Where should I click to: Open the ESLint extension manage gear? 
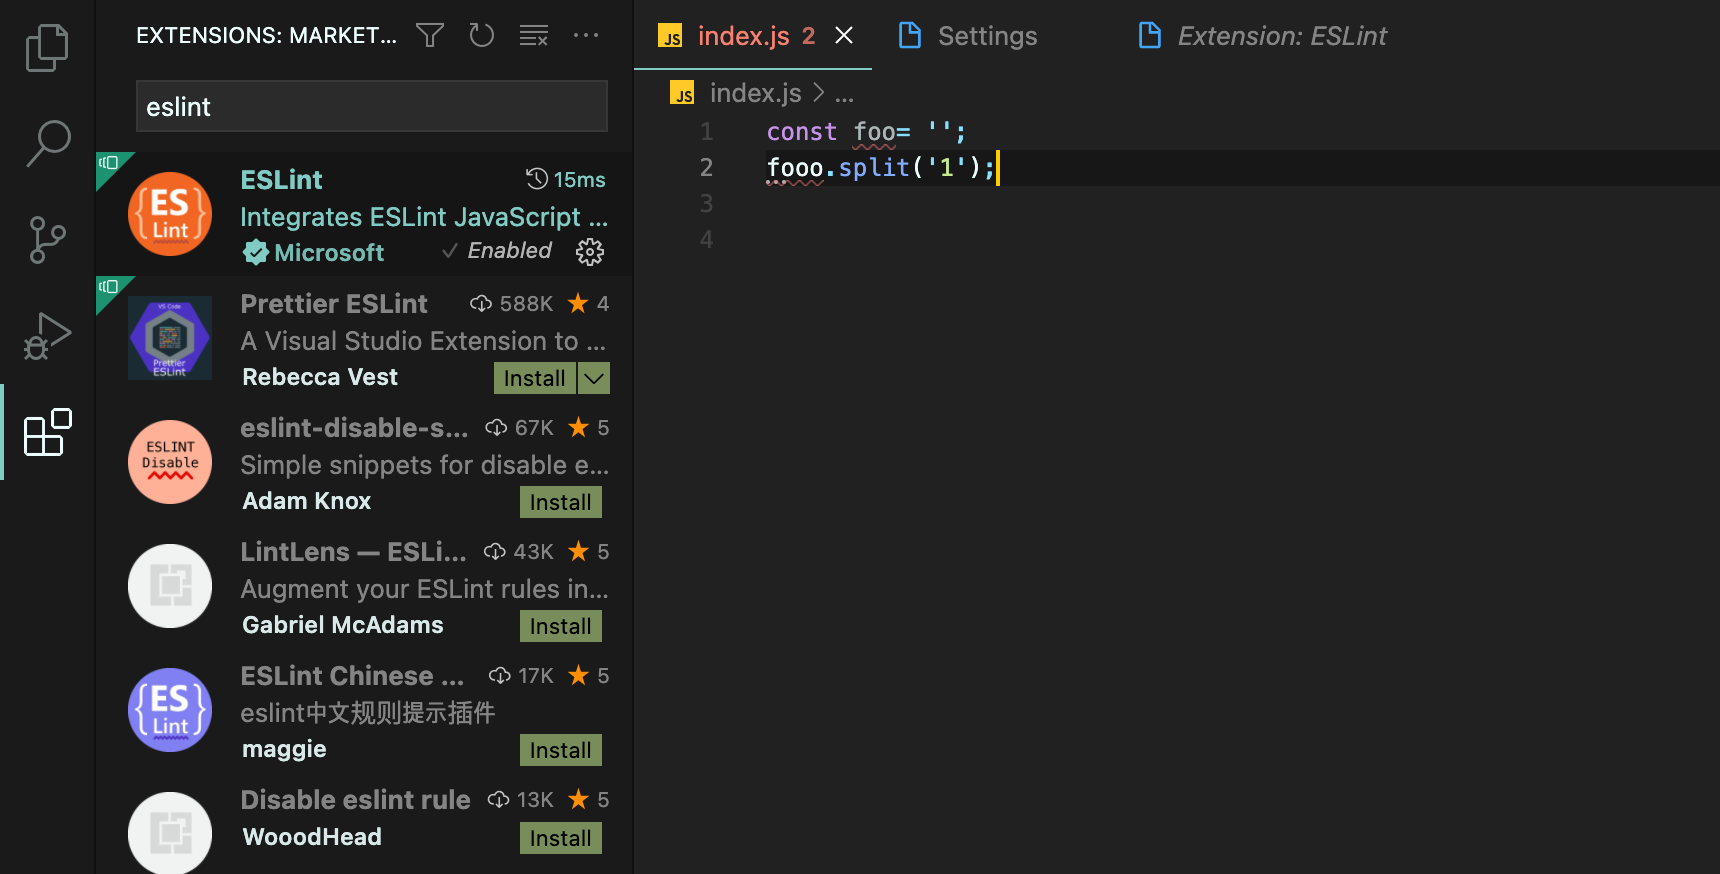pyautogui.click(x=590, y=252)
